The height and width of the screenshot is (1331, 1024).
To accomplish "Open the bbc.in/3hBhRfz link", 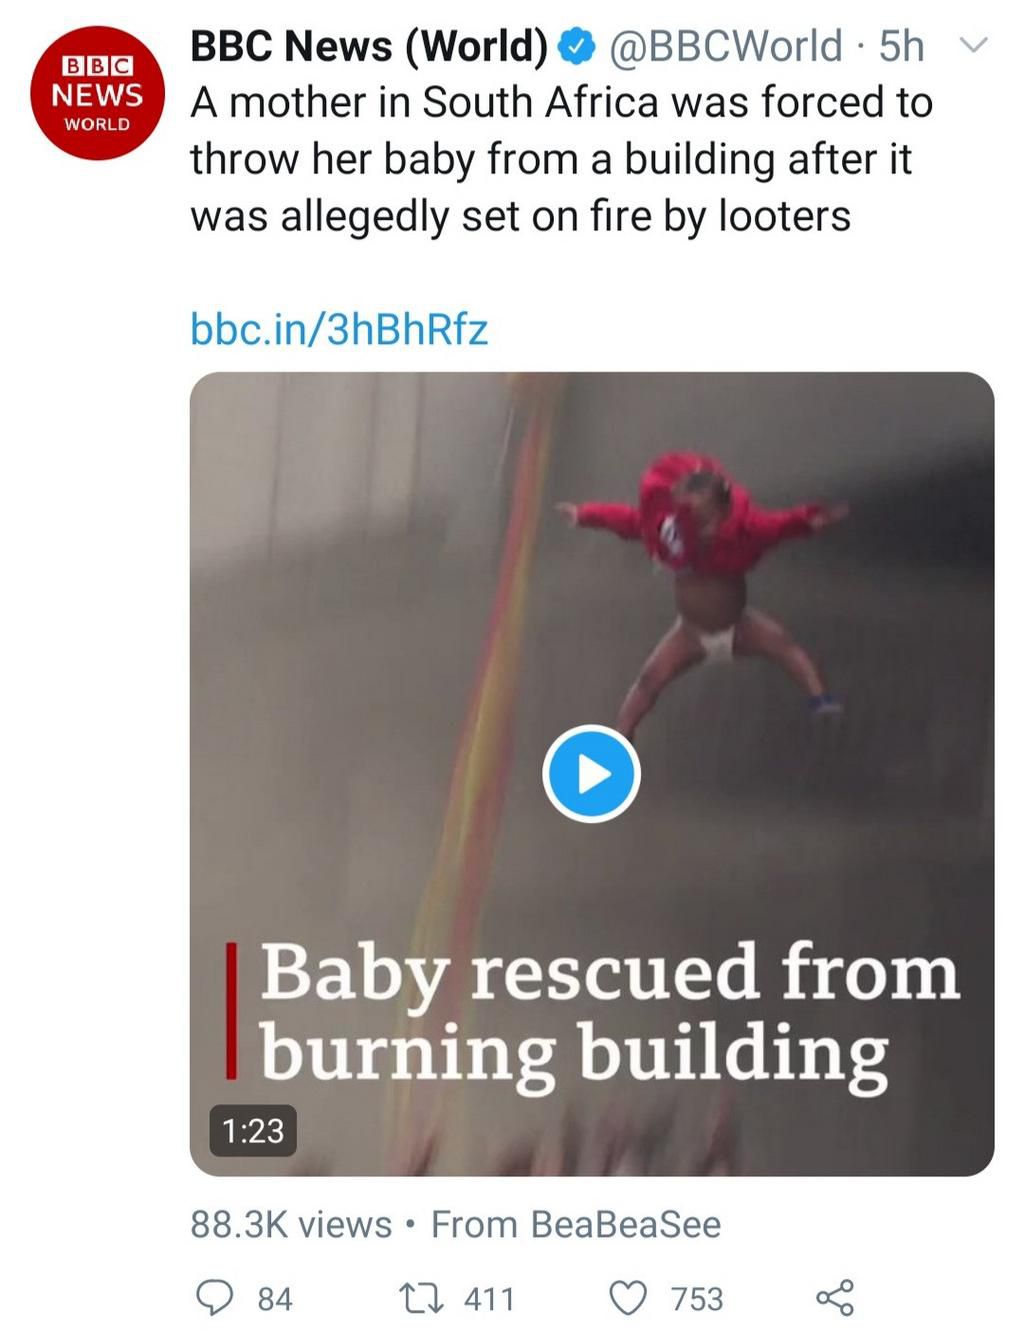I will click(339, 329).
